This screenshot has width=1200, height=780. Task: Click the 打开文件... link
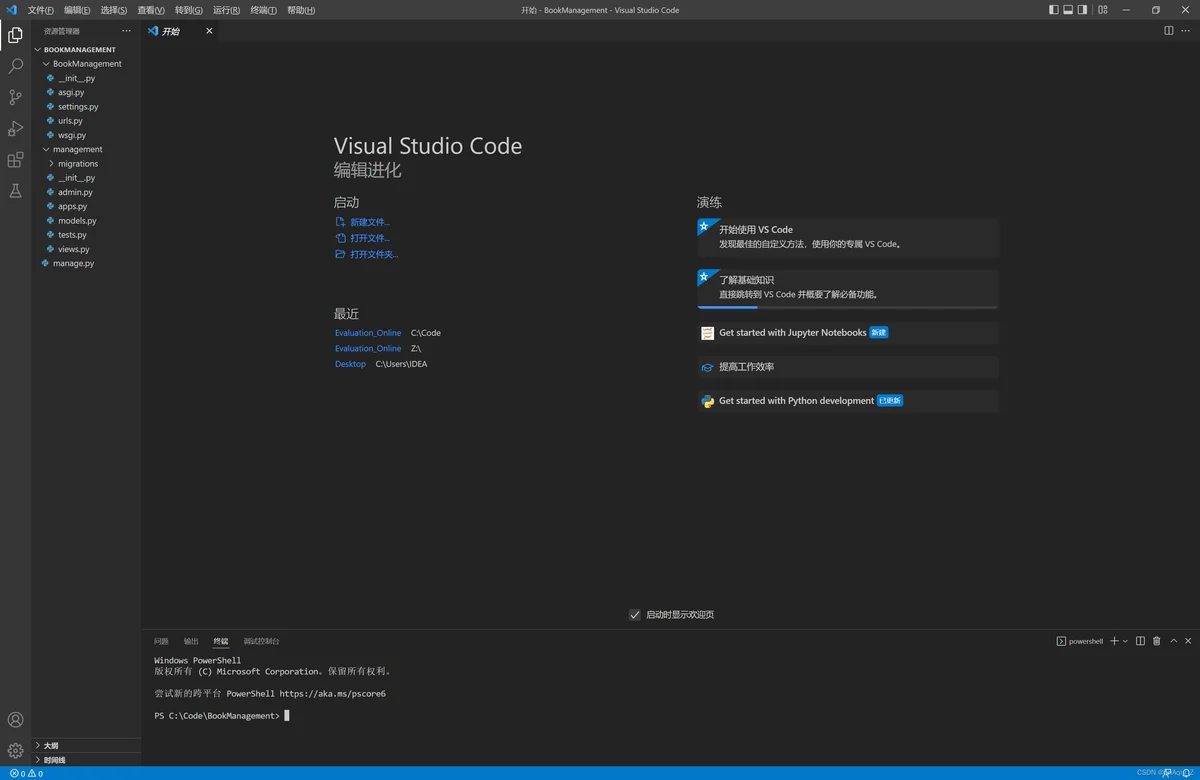pos(370,238)
